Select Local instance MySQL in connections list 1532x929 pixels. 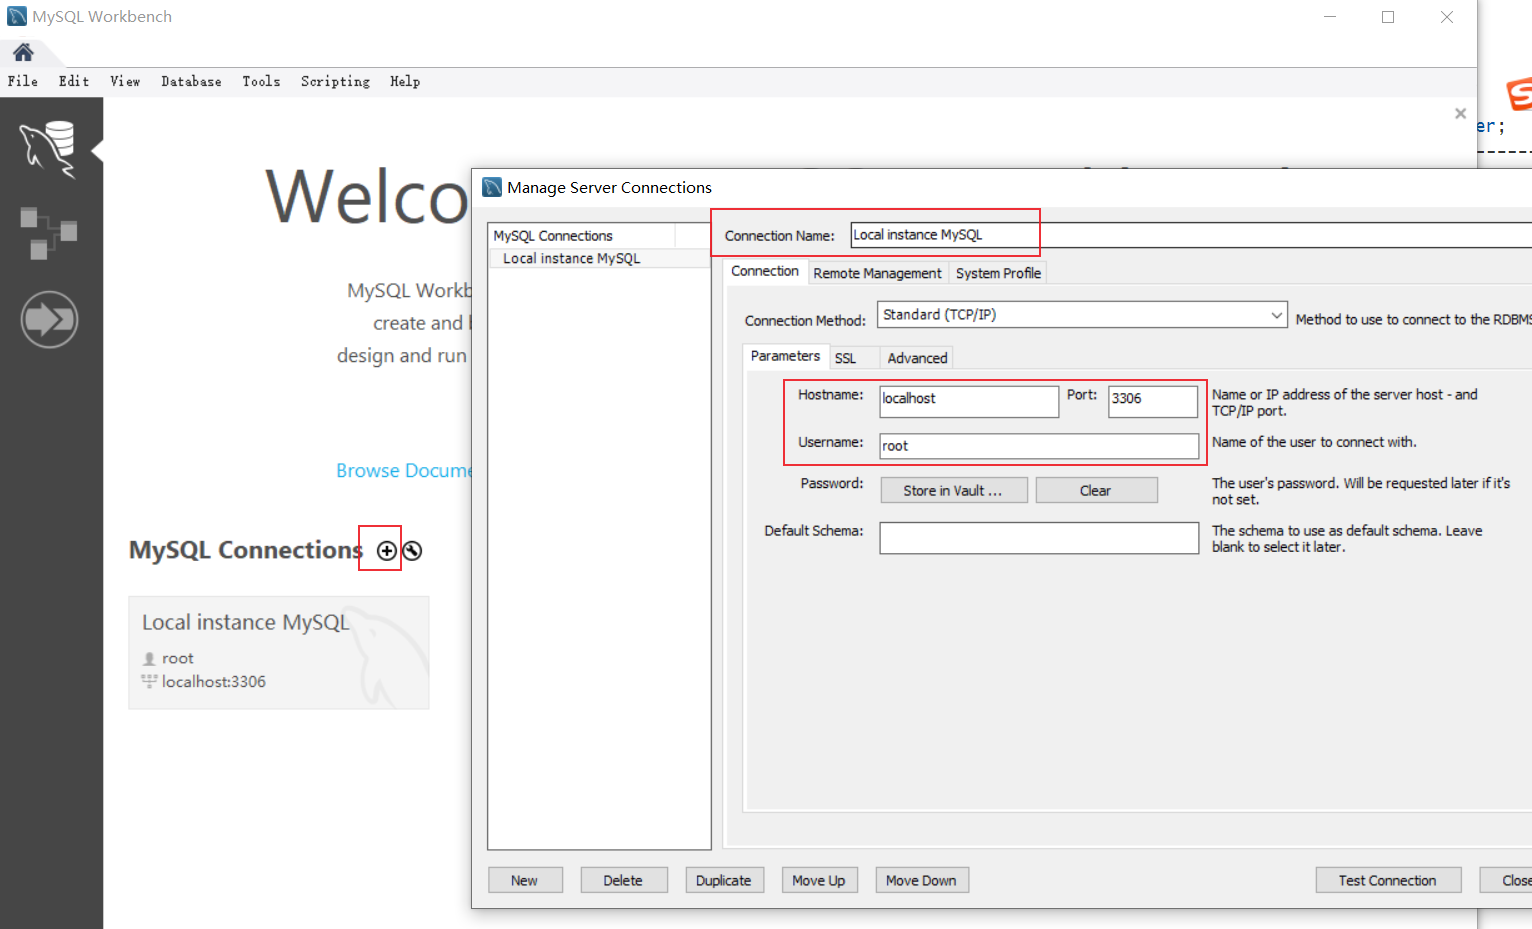click(x=599, y=258)
